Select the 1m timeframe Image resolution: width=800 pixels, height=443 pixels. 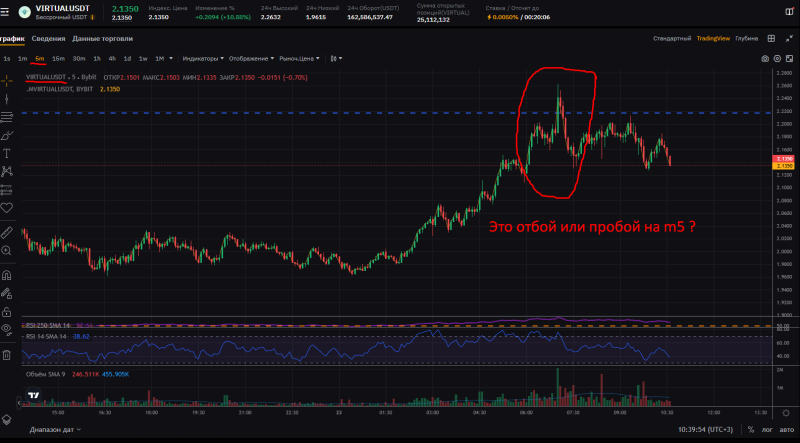(22, 59)
